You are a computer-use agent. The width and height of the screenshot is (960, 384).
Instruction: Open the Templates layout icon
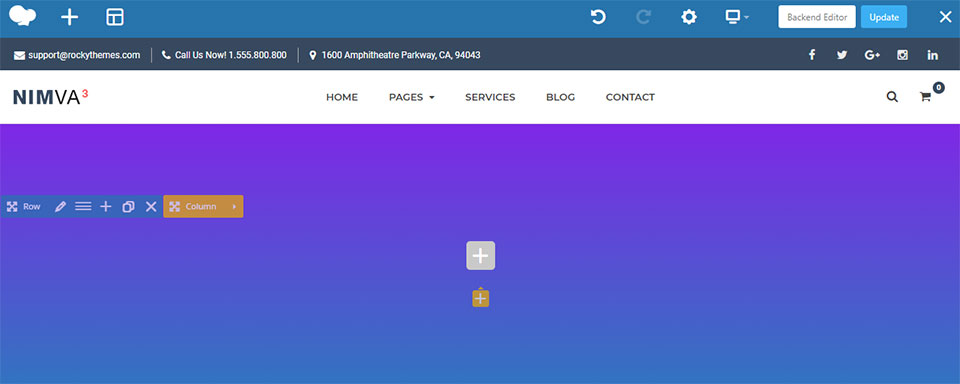(x=114, y=17)
